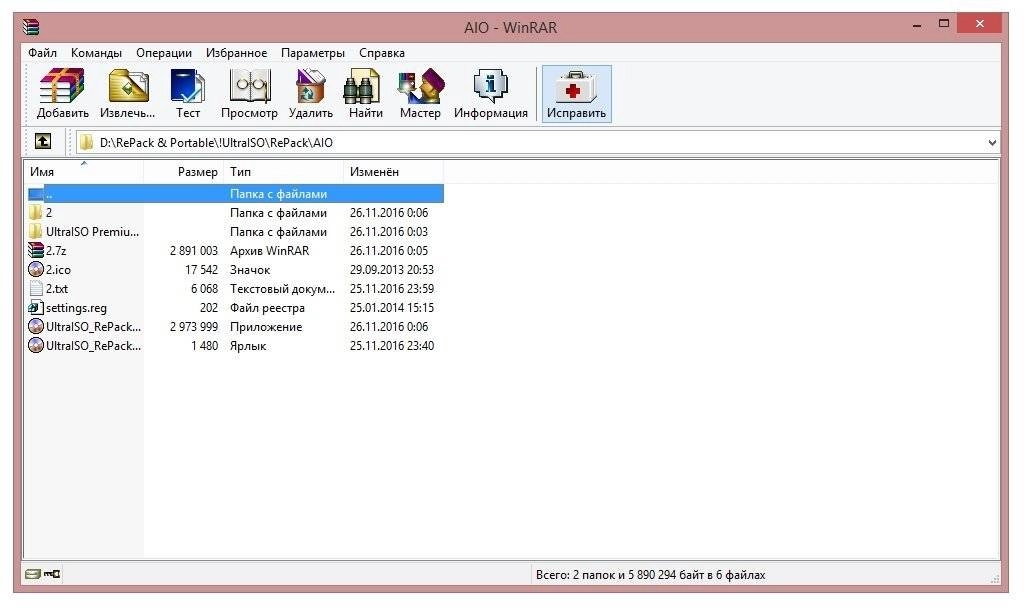Click the type text 'Текстовый докум...'
Image resolution: width=1026 pixels, height=612 pixels.
[283, 289]
